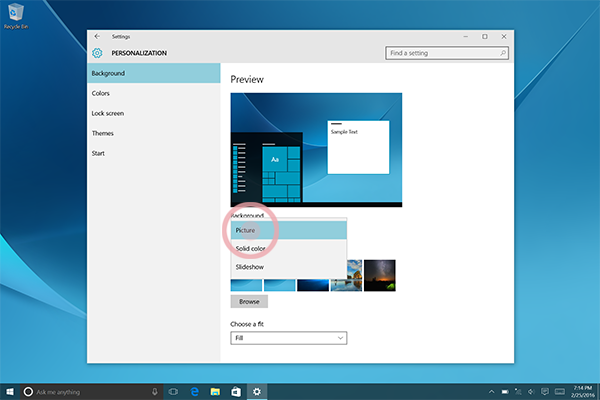Open the Recycle Bin desktop icon
This screenshot has width=600, height=400.
(x=16, y=16)
